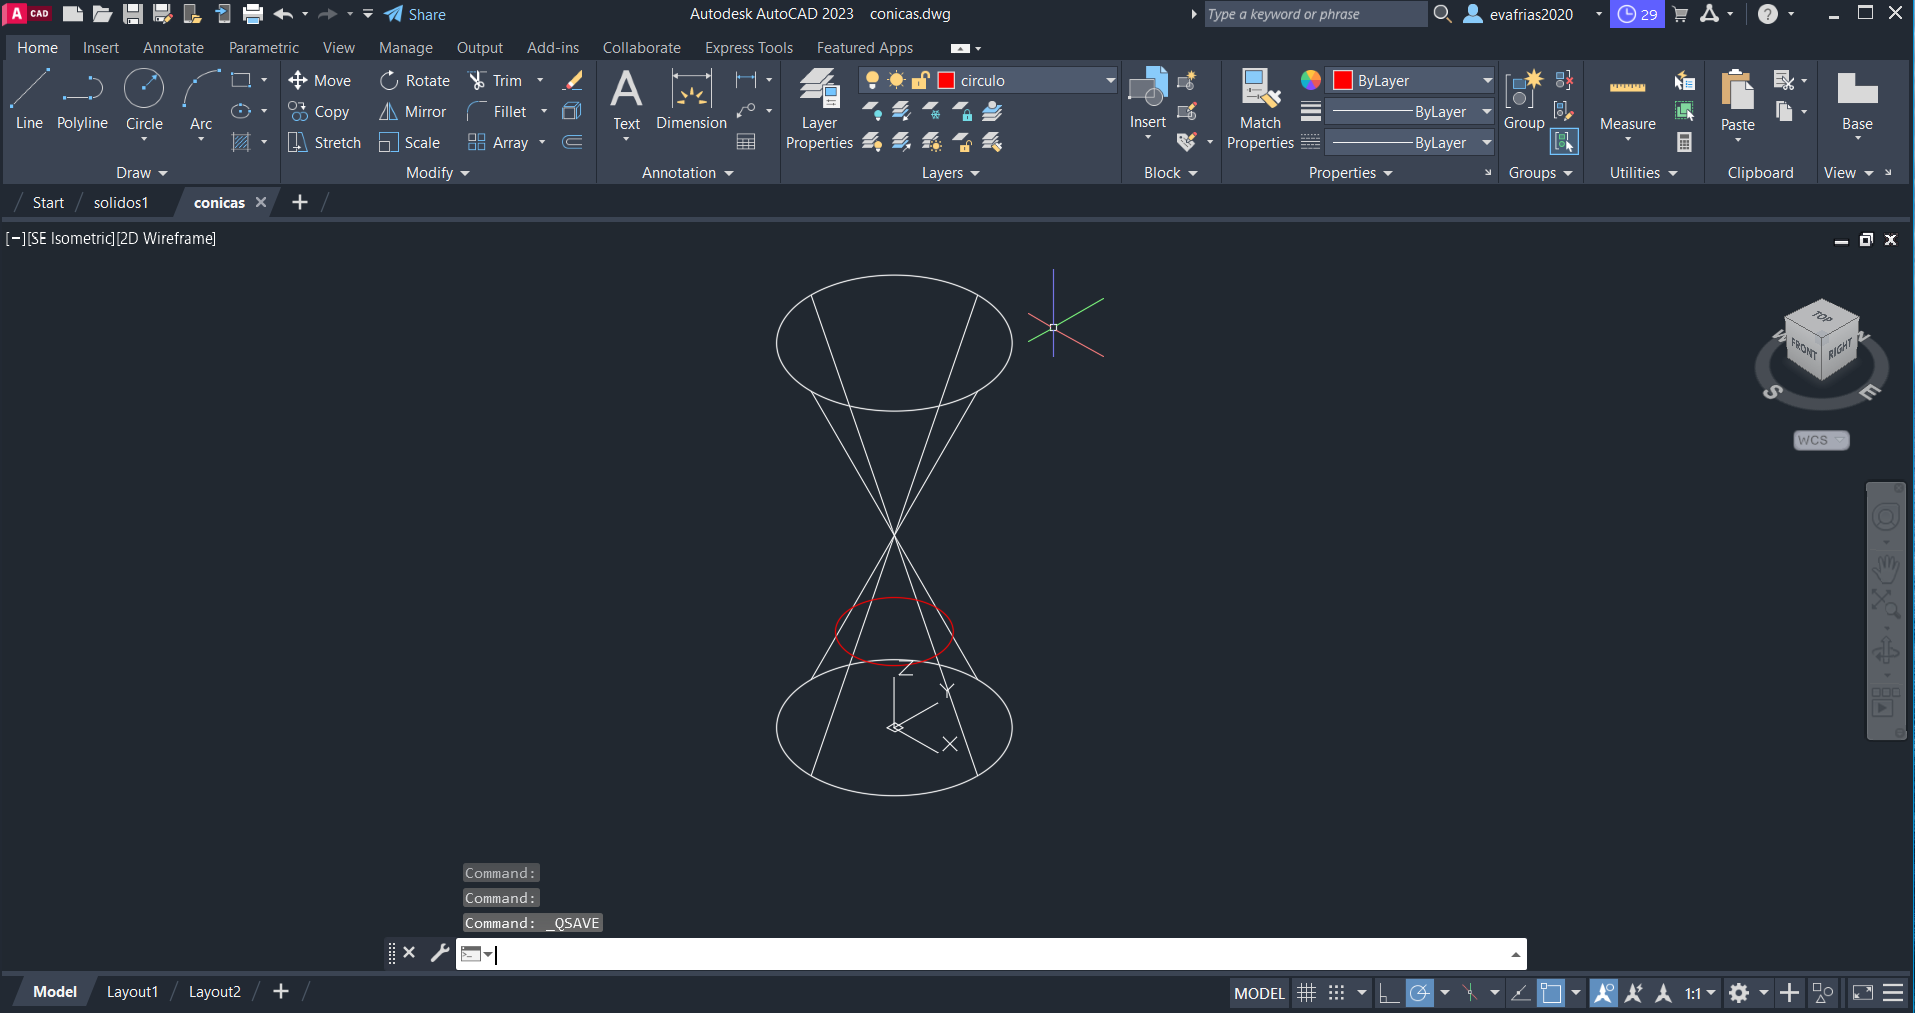1915x1013 pixels.
Task: Switch to the Annotate ribbon tab
Action: click(x=173, y=48)
